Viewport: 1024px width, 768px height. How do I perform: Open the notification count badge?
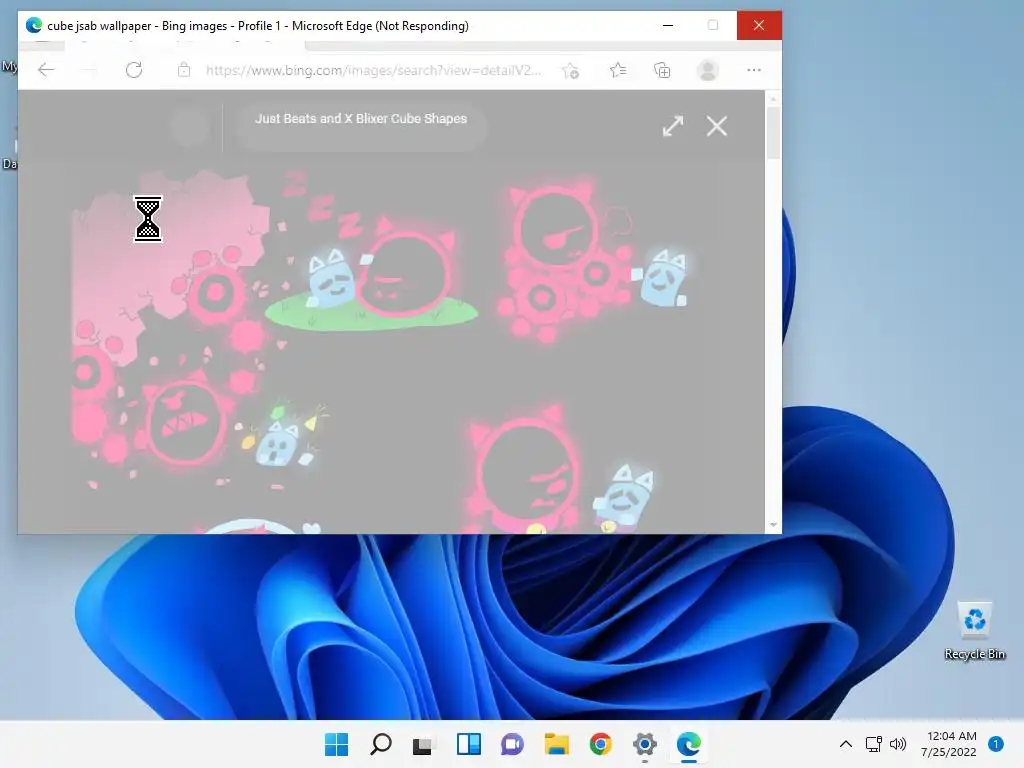996,744
